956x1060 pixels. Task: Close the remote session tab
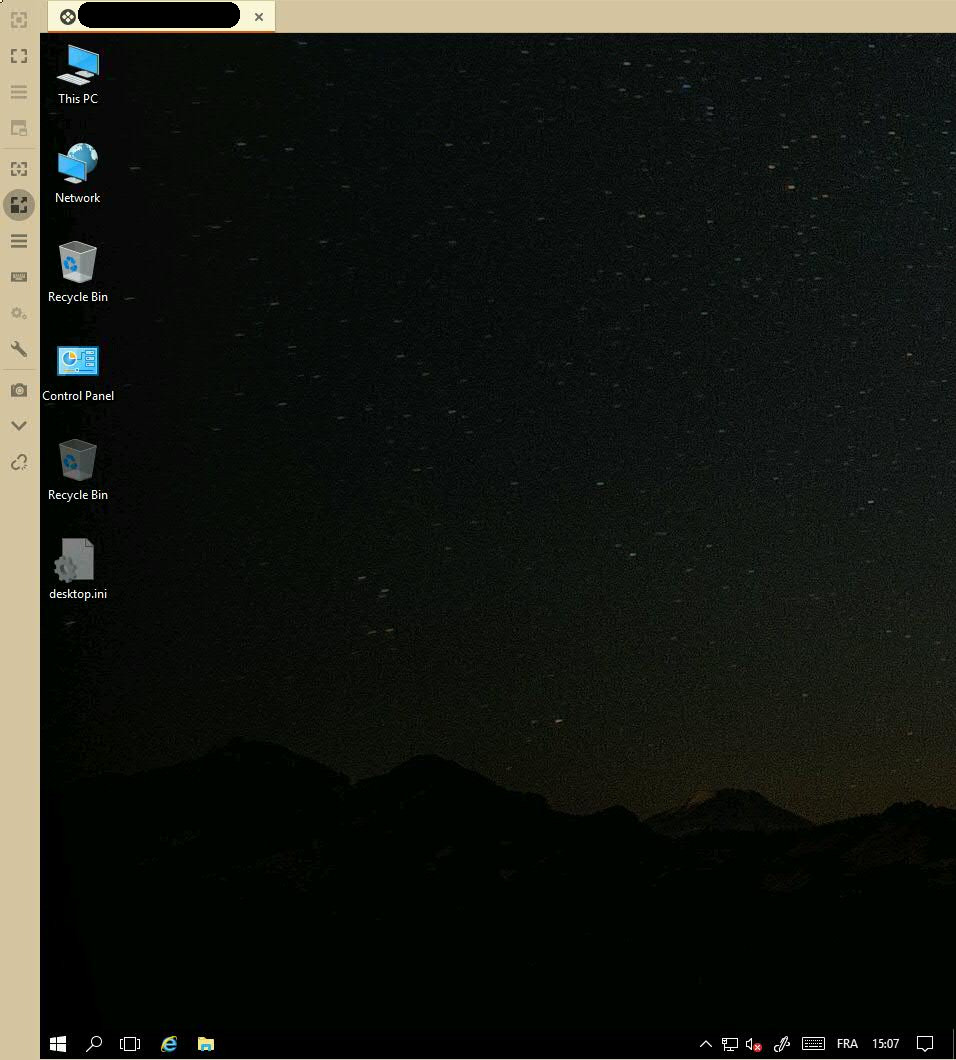259,17
